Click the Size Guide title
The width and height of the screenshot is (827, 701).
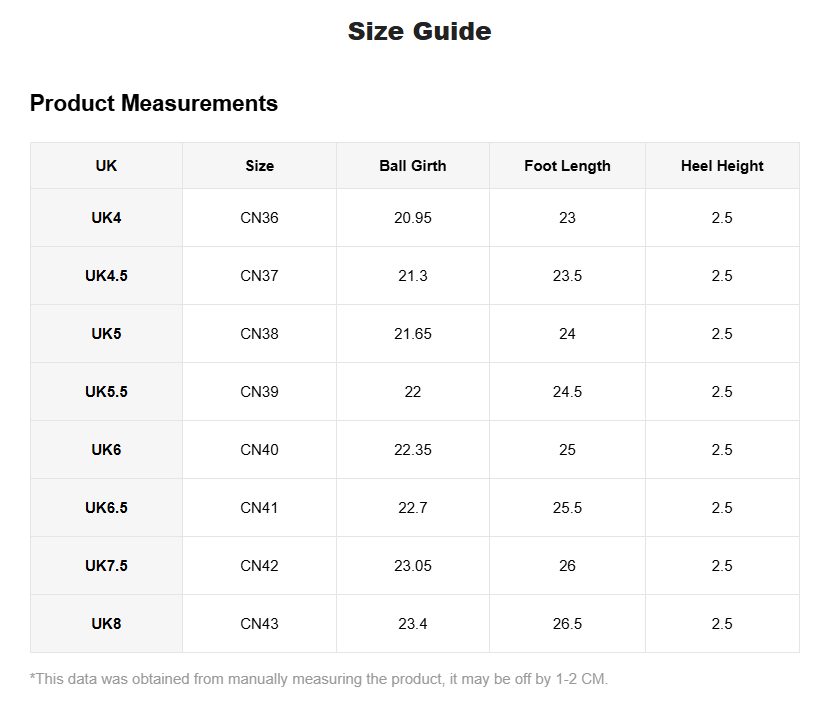pyautogui.click(x=419, y=31)
